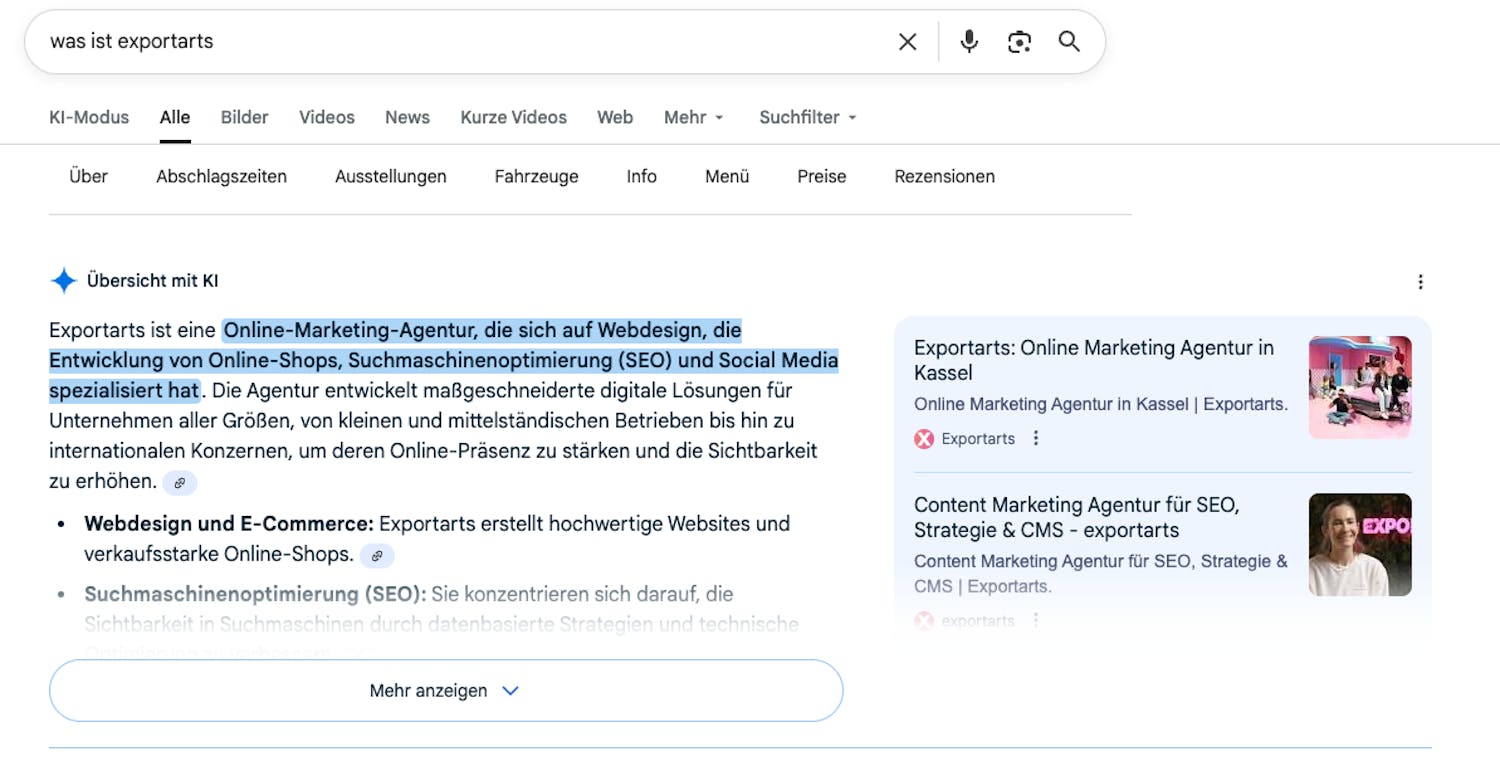Open the Suchfilter dropdown
This screenshot has height=771, width=1500.
(807, 117)
